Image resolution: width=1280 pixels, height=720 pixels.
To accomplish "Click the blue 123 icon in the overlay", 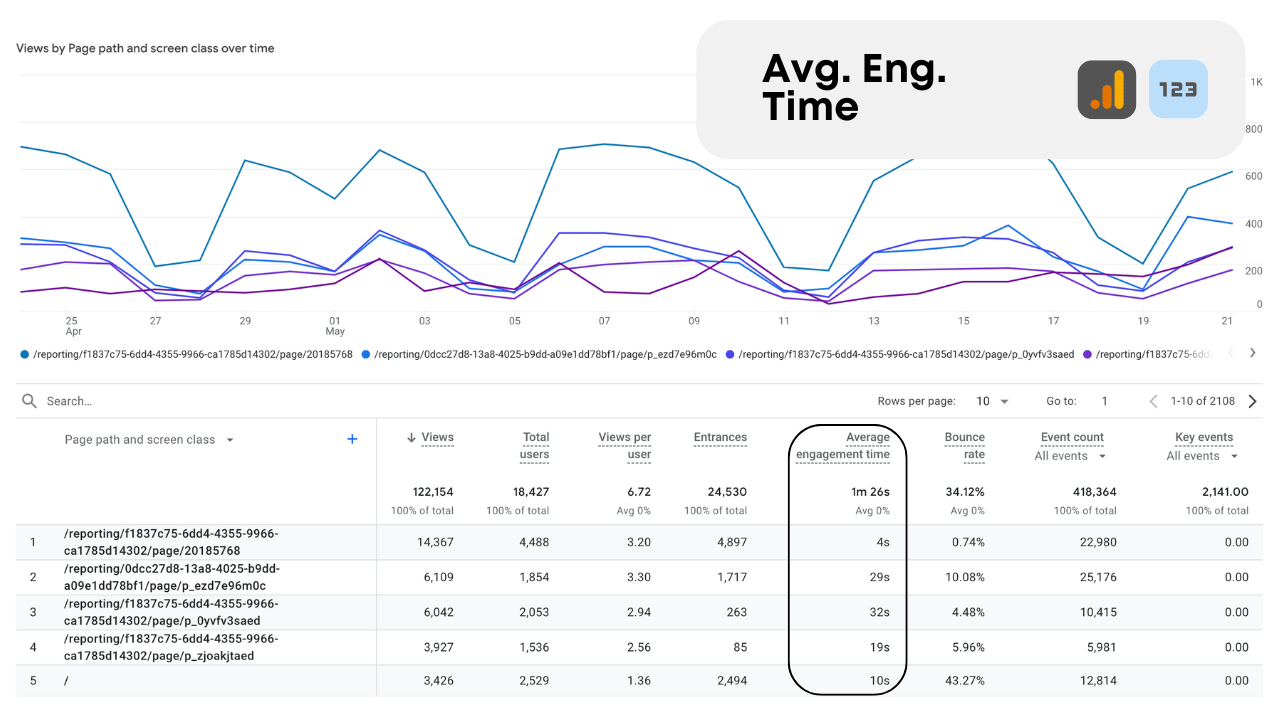I will coord(1178,89).
